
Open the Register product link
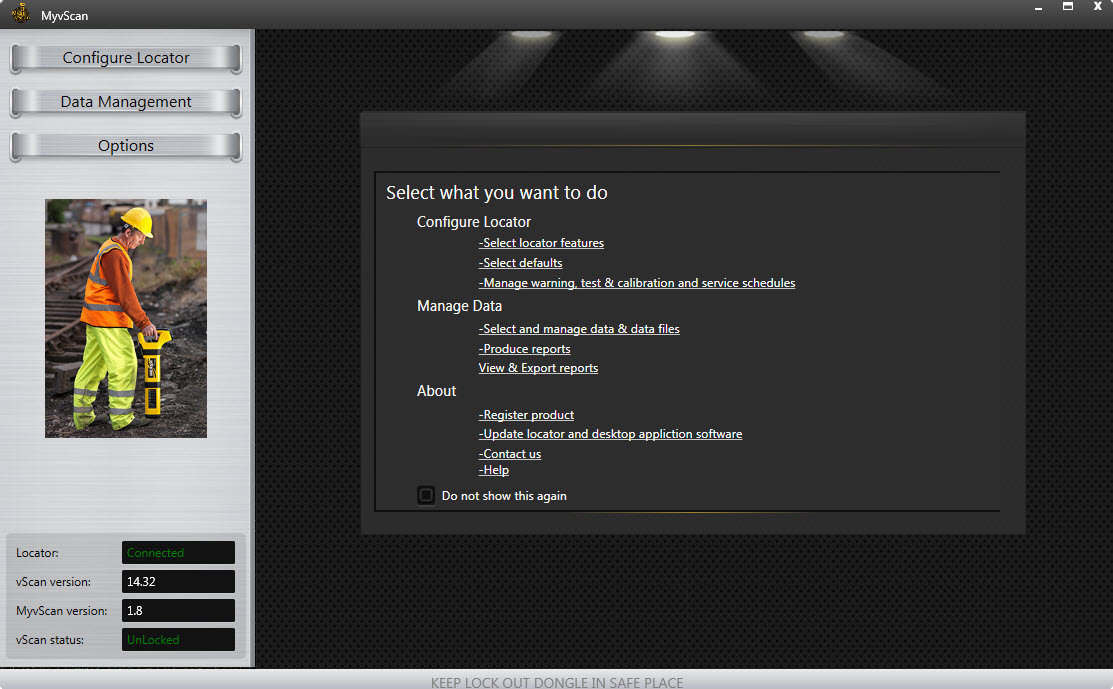(x=526, y=414)
